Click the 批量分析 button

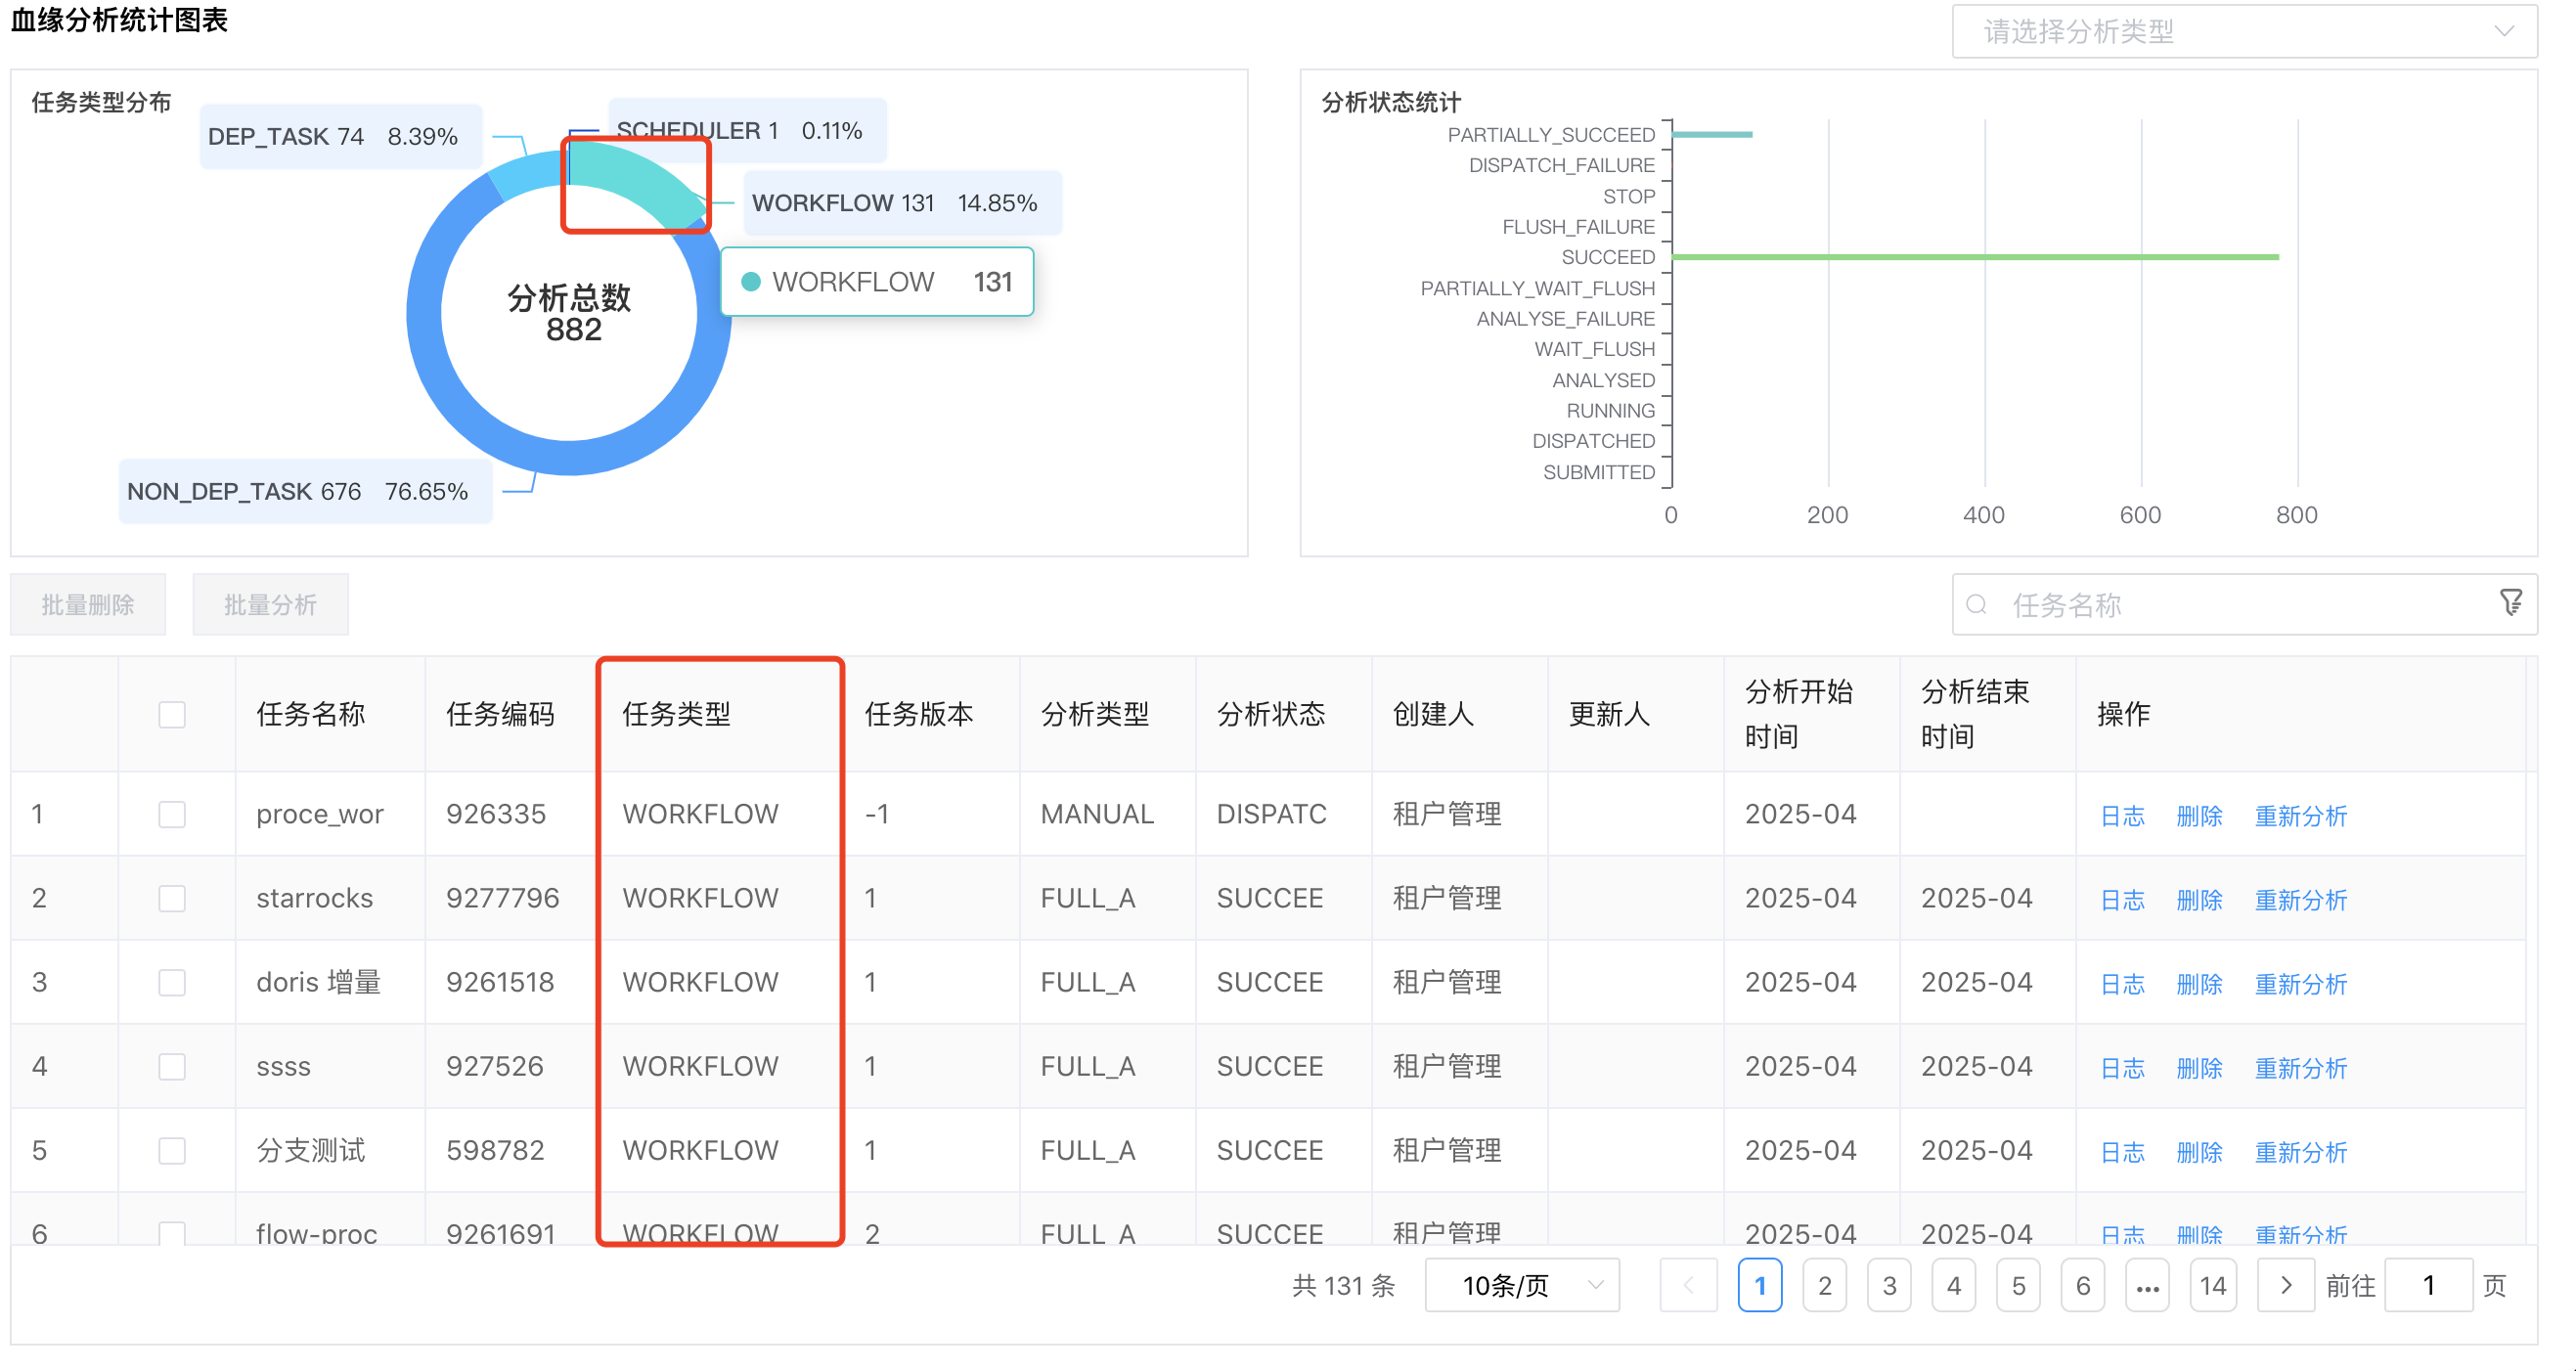pos(270,604)
